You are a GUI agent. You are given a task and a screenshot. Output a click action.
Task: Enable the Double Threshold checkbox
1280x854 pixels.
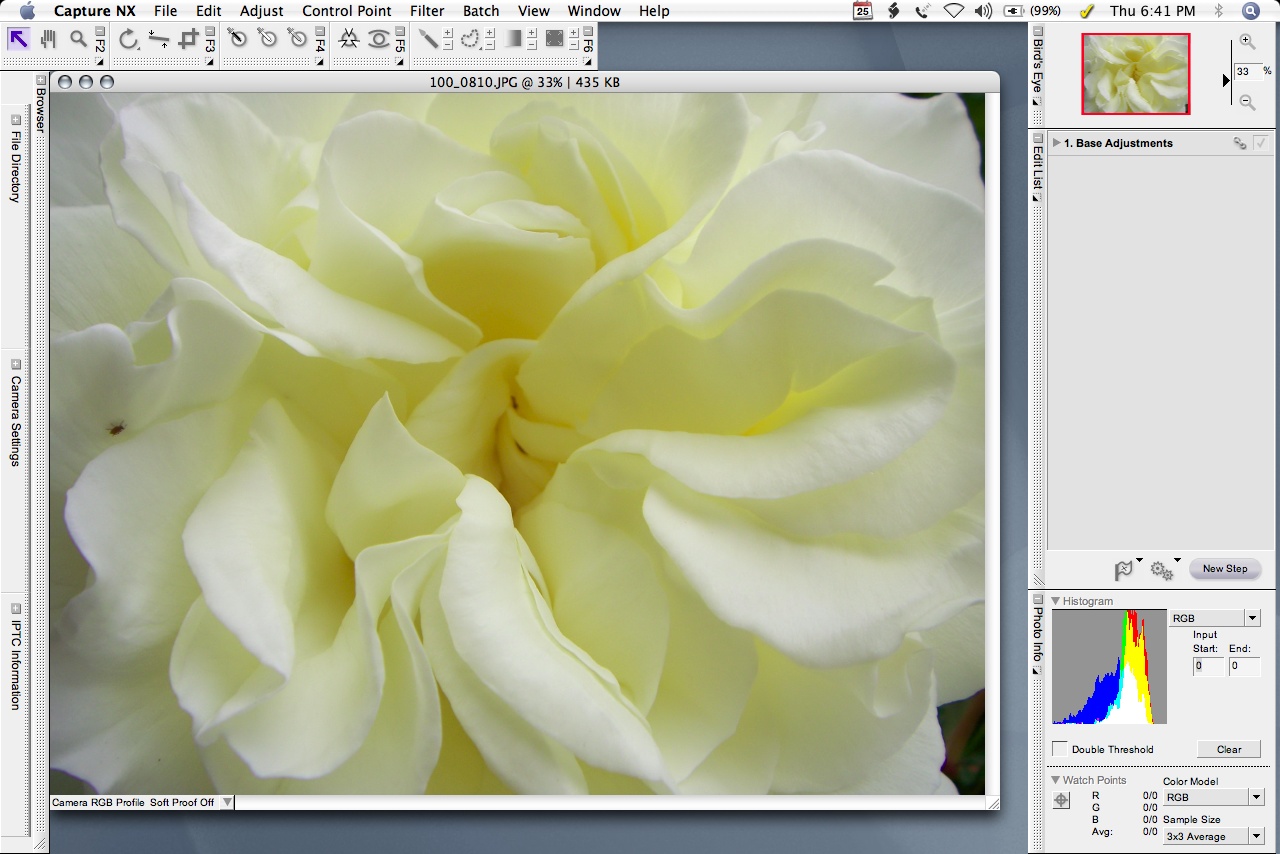tap(1060, 749)
